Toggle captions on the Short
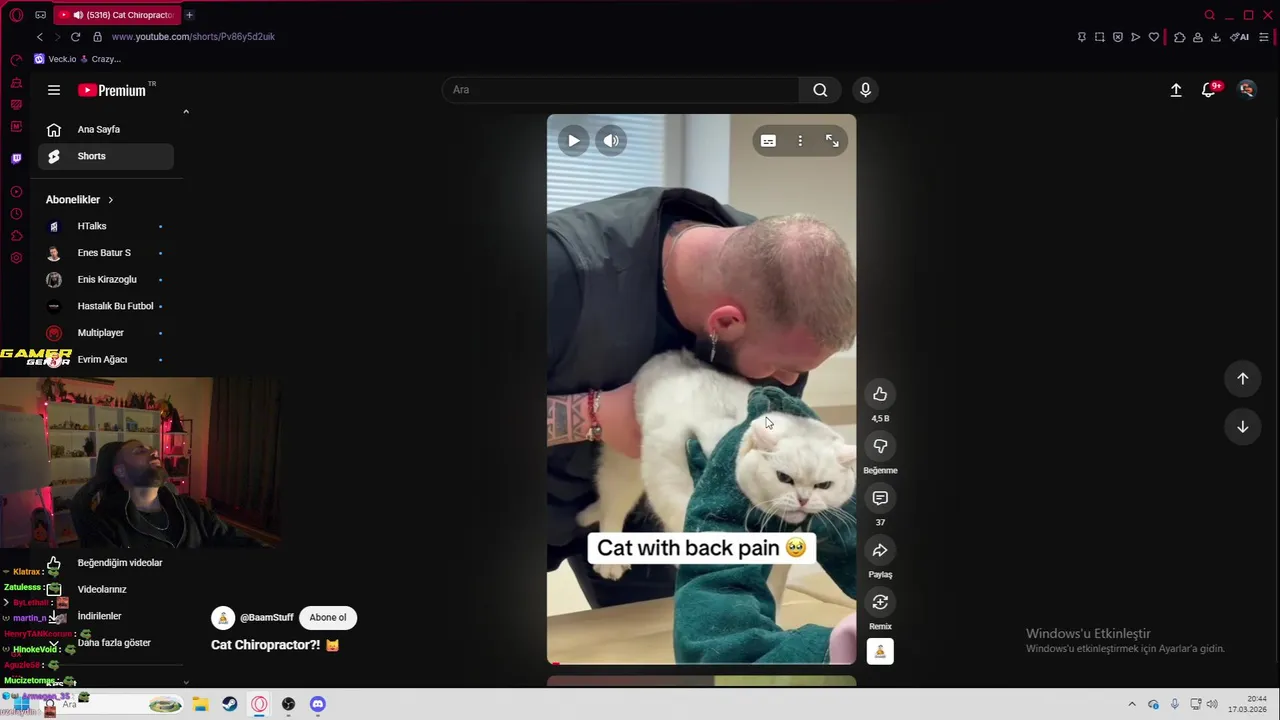1280x720 pixels. click(x=768, y=141)
